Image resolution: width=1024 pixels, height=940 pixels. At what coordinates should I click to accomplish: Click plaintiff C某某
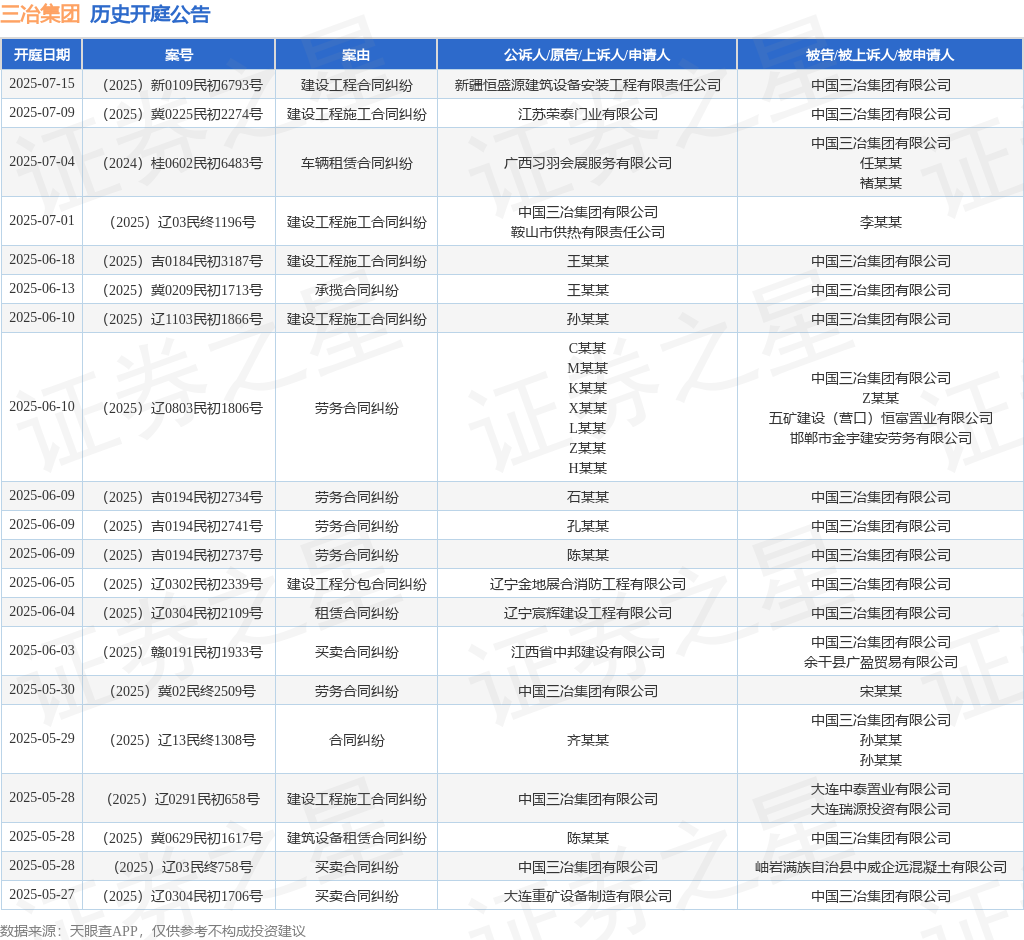pyautogui.click(x=587, y=348)
